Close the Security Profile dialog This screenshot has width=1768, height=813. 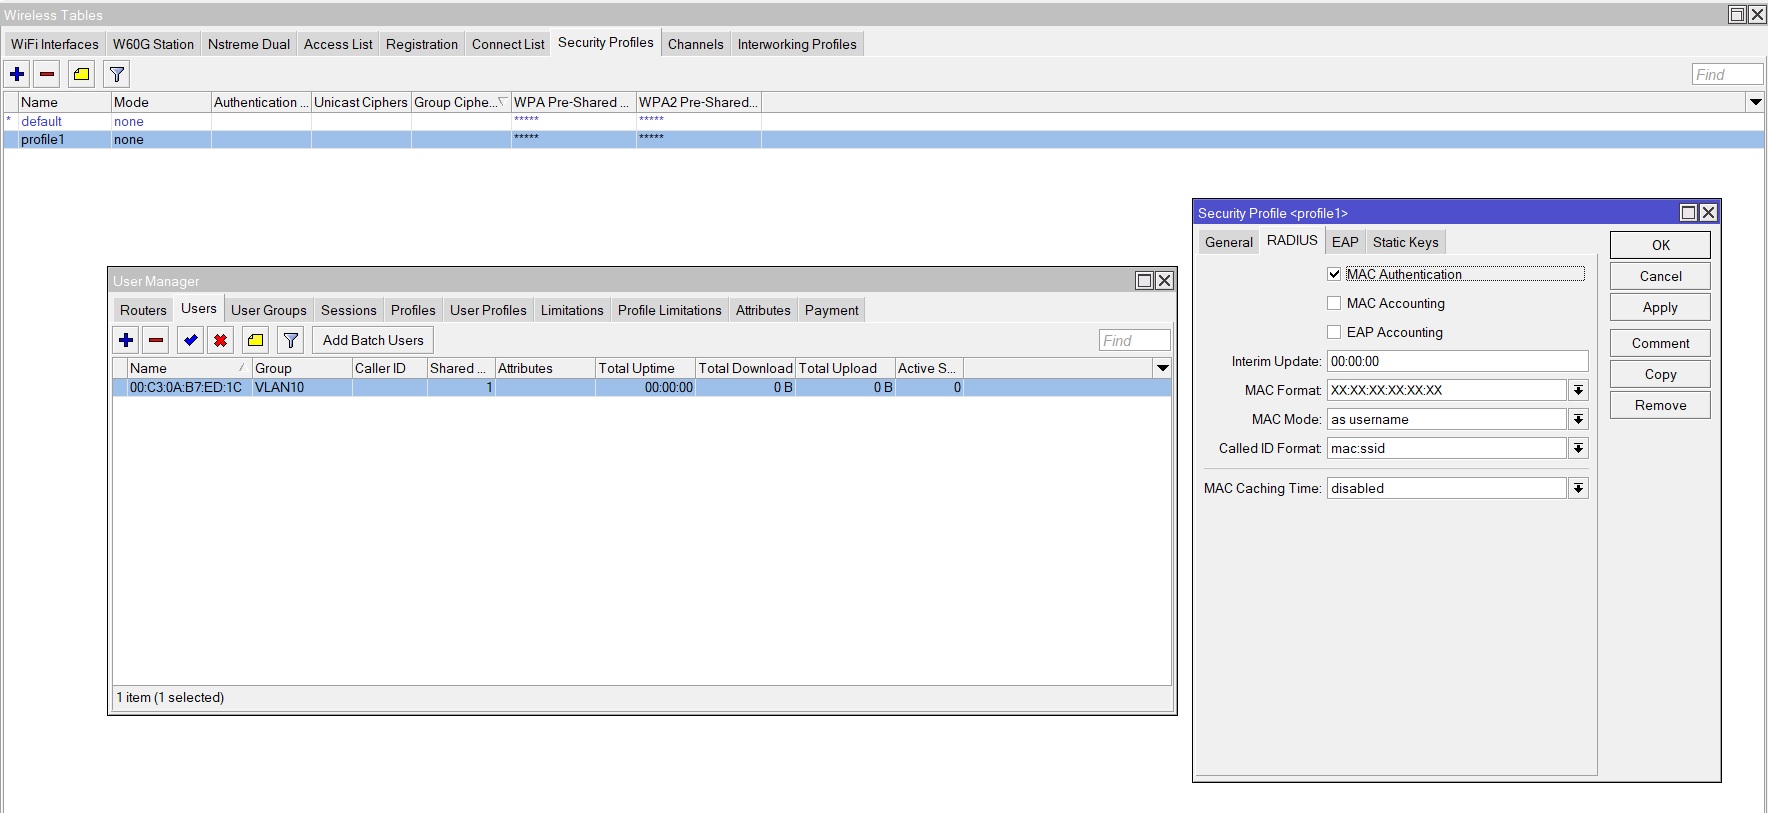coord(1709,213)
